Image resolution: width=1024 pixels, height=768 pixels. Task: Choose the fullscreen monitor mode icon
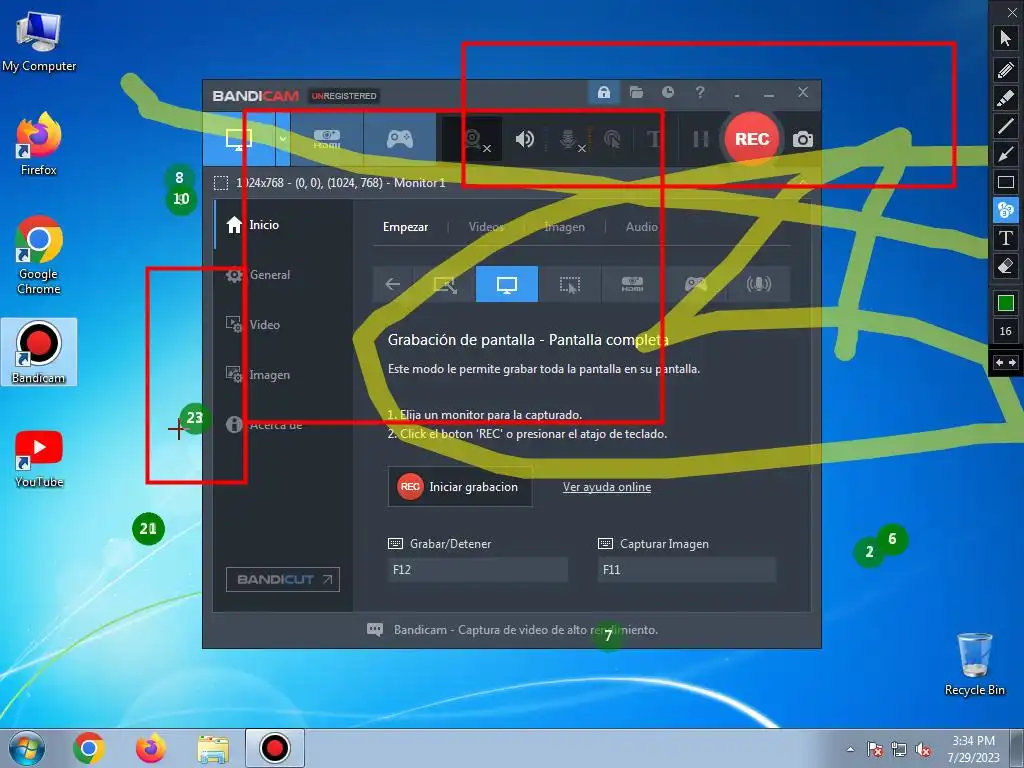tap(507, 284)
